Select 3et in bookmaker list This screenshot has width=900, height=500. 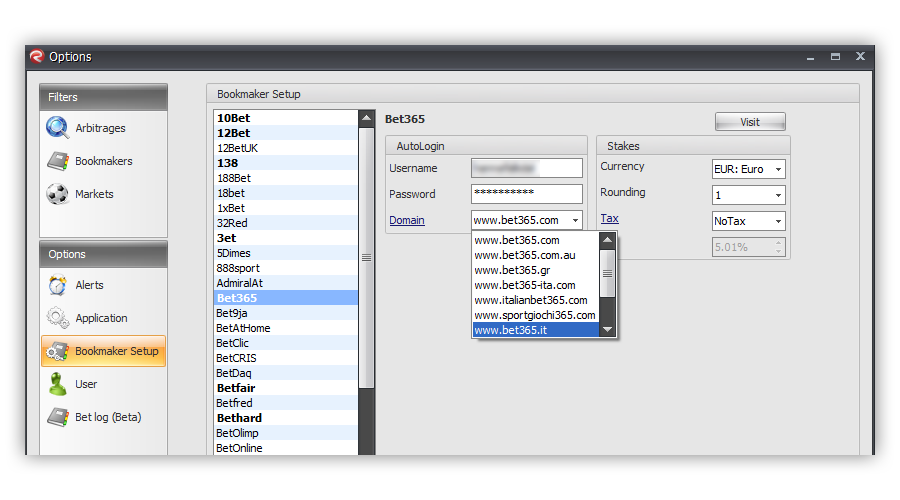tap(286, 238)
